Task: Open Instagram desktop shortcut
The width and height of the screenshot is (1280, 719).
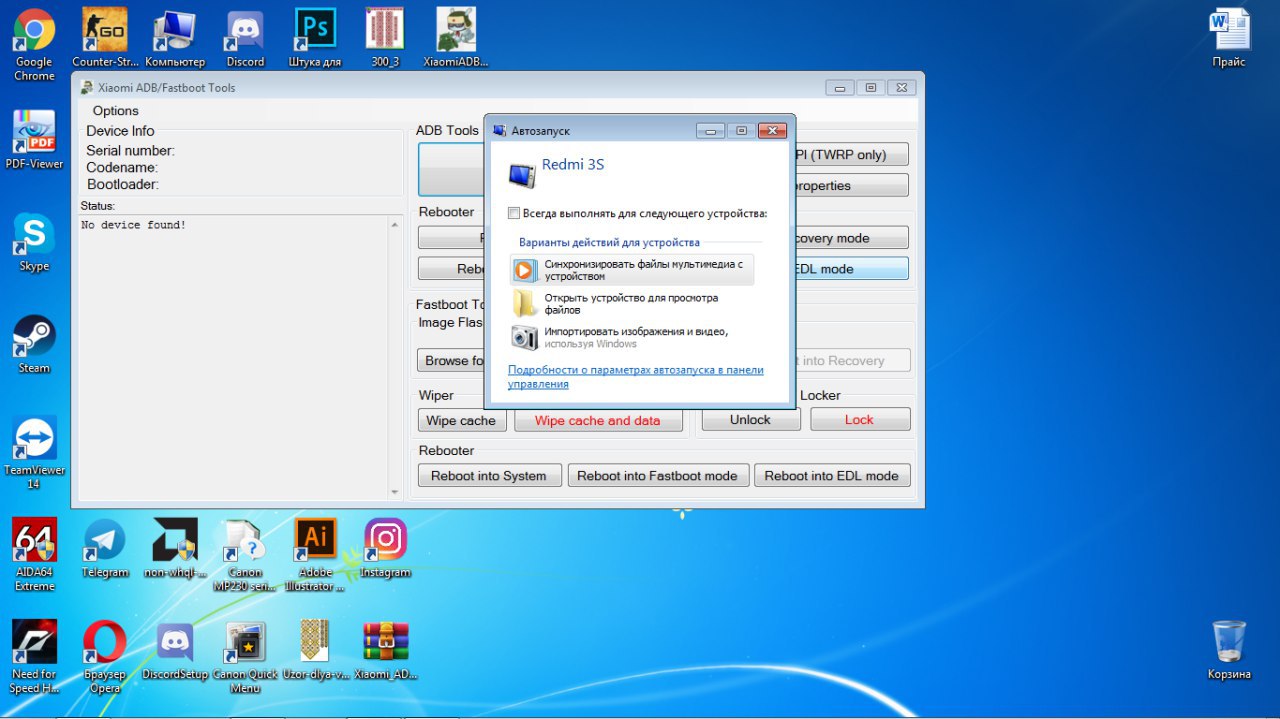Action: (x=385, y=548)
